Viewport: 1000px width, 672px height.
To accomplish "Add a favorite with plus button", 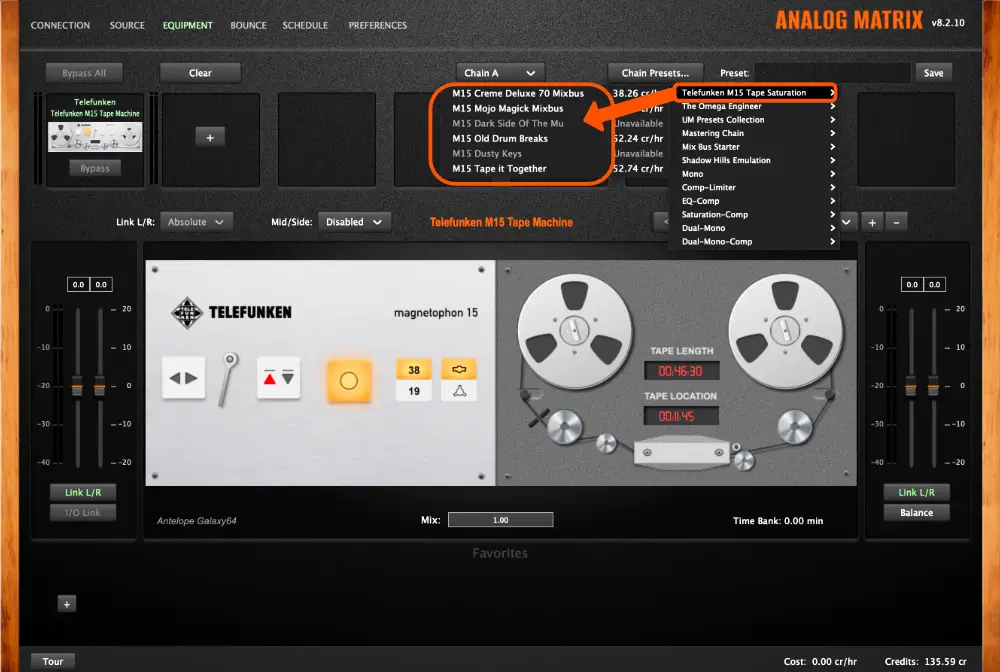I will click(x=67, y=604).
